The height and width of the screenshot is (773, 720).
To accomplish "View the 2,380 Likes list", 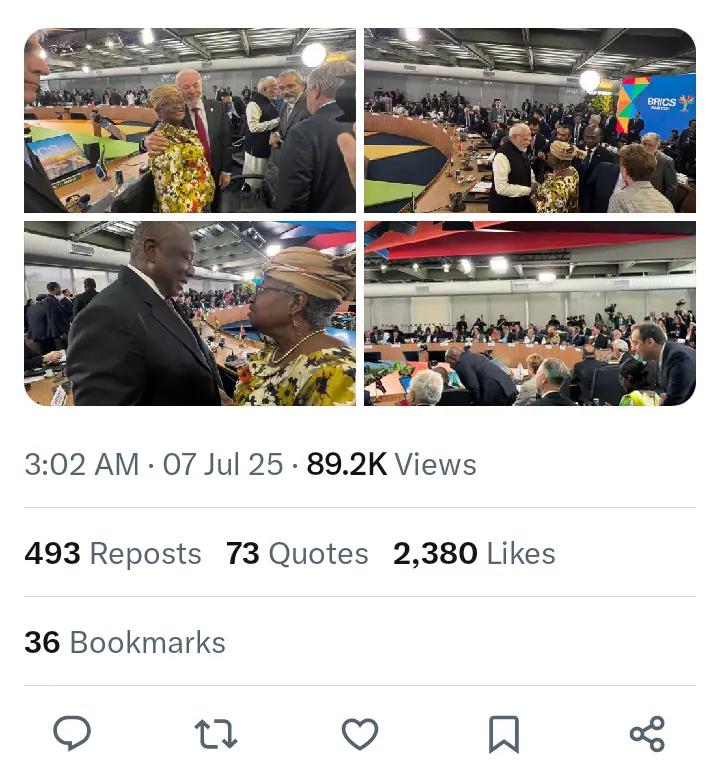I will tap(474, 553).
